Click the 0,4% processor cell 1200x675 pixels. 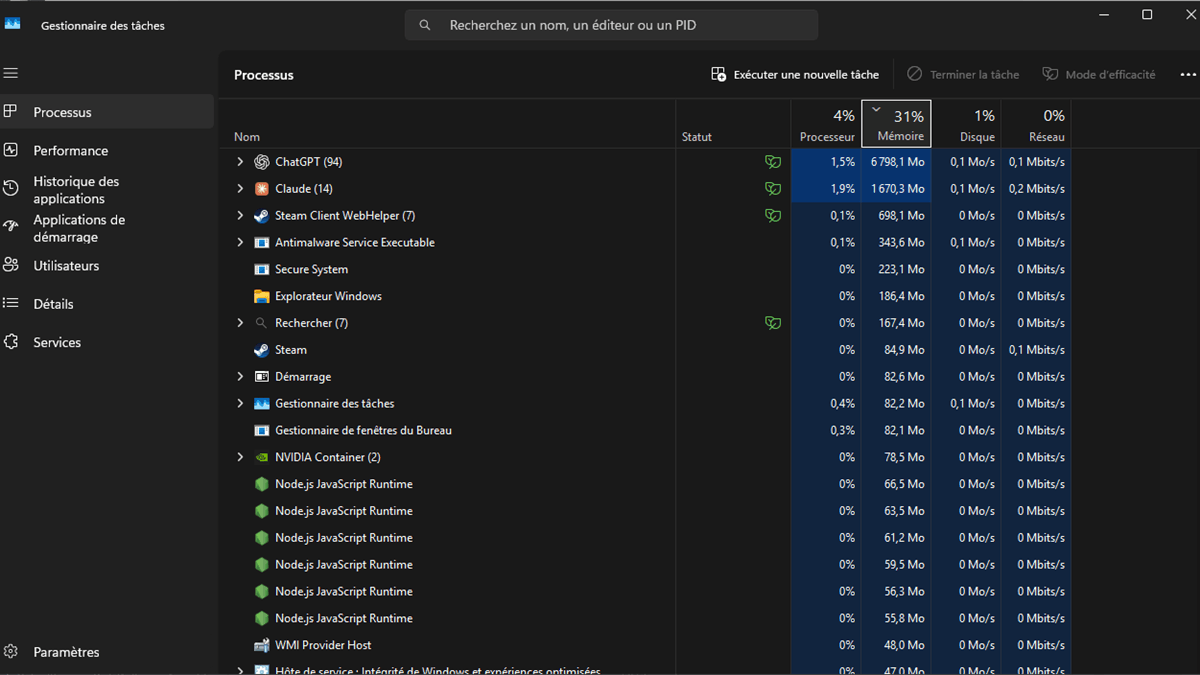826,404
